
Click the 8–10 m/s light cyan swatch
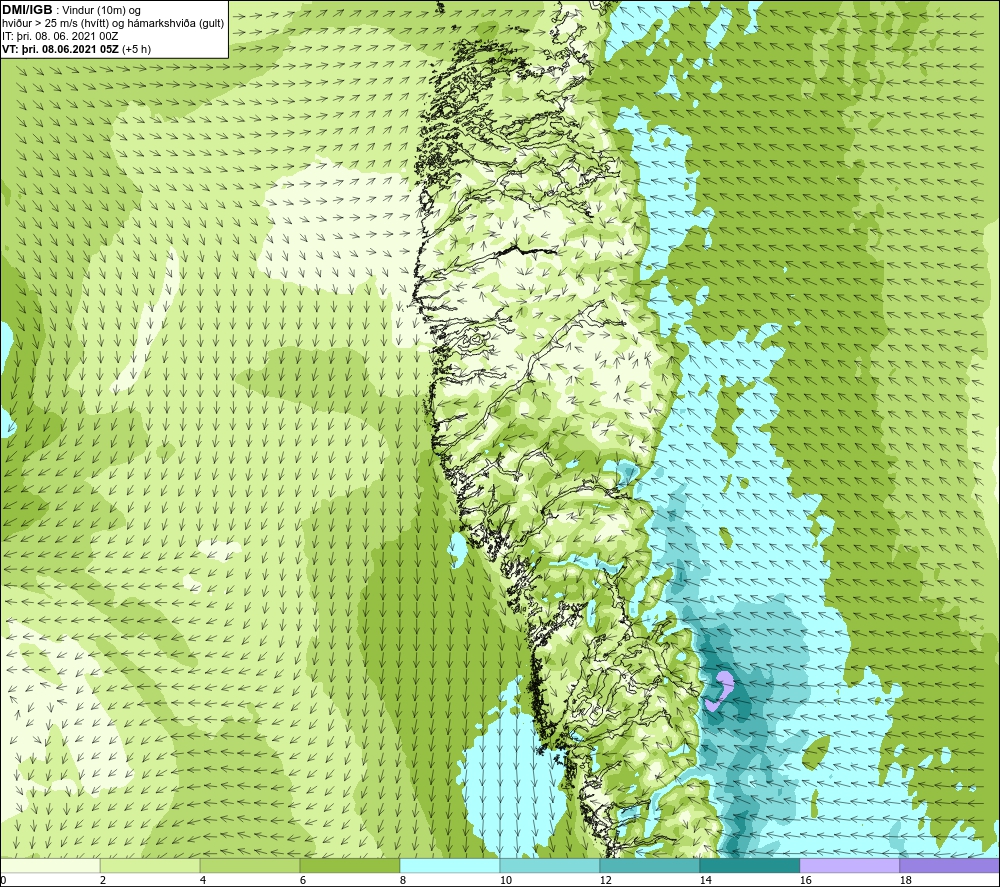[x=450, y=865]
